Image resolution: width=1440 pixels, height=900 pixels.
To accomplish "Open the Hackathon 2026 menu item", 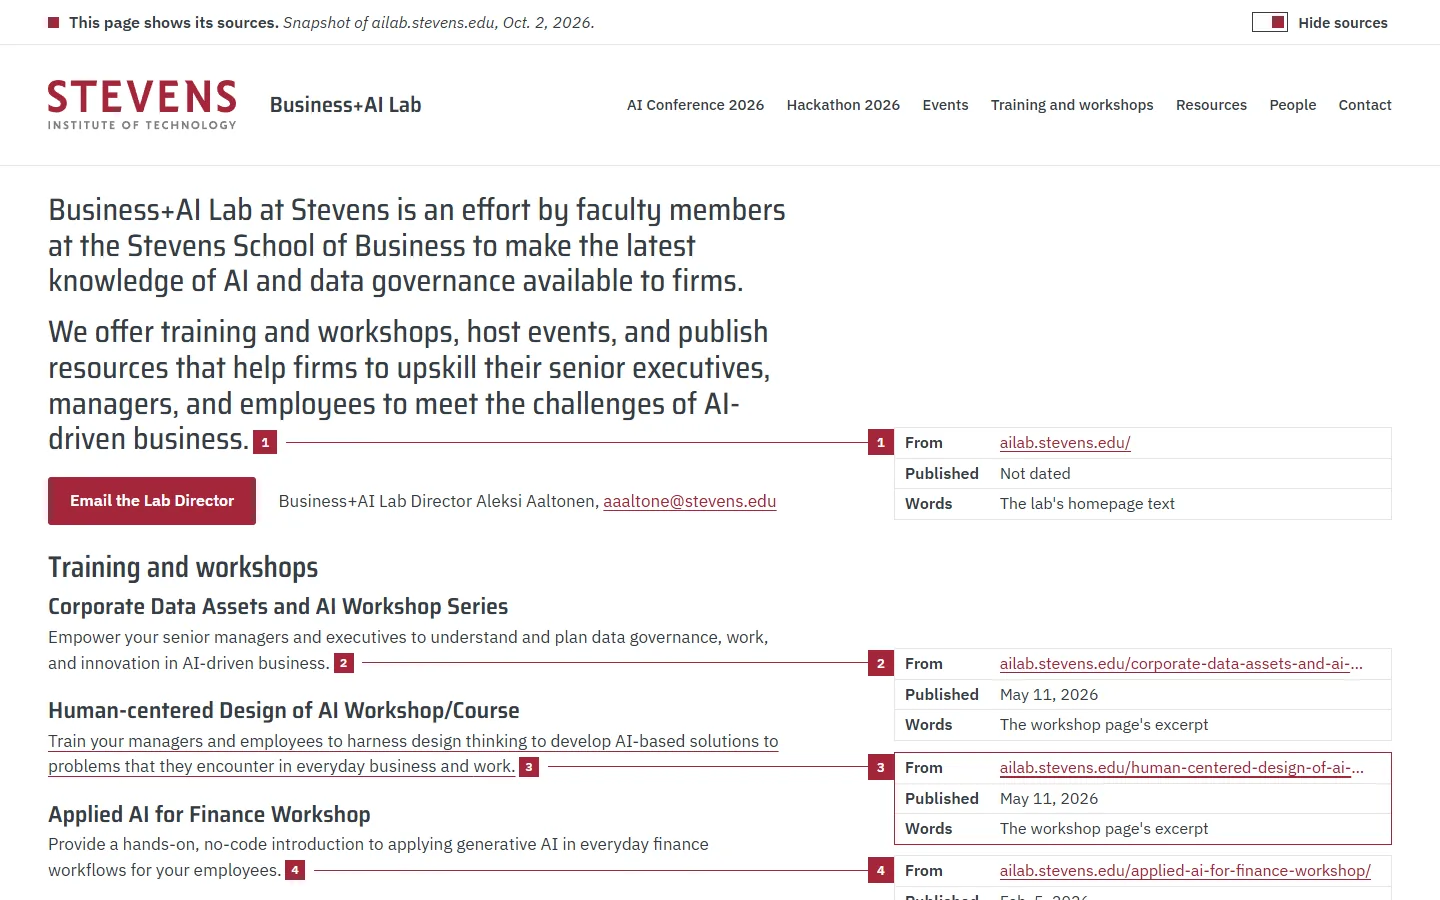I will pos(843,105).
